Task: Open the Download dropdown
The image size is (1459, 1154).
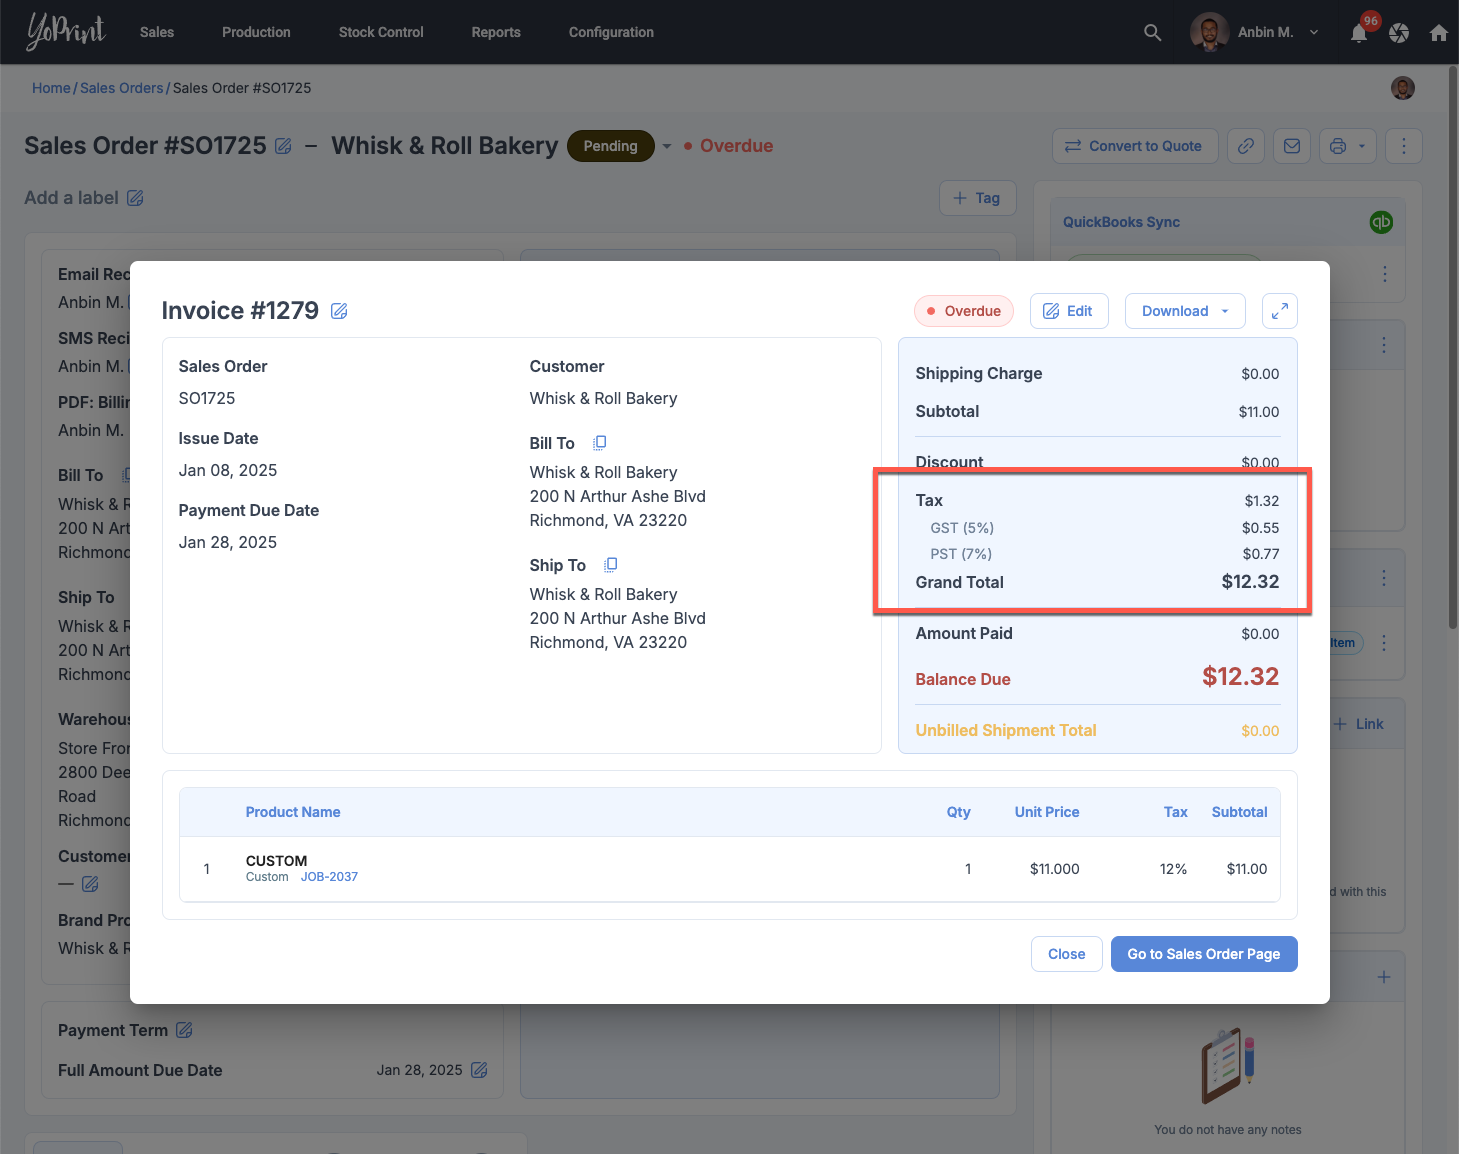Action: pyautogui.click(x=1185, y=311)
